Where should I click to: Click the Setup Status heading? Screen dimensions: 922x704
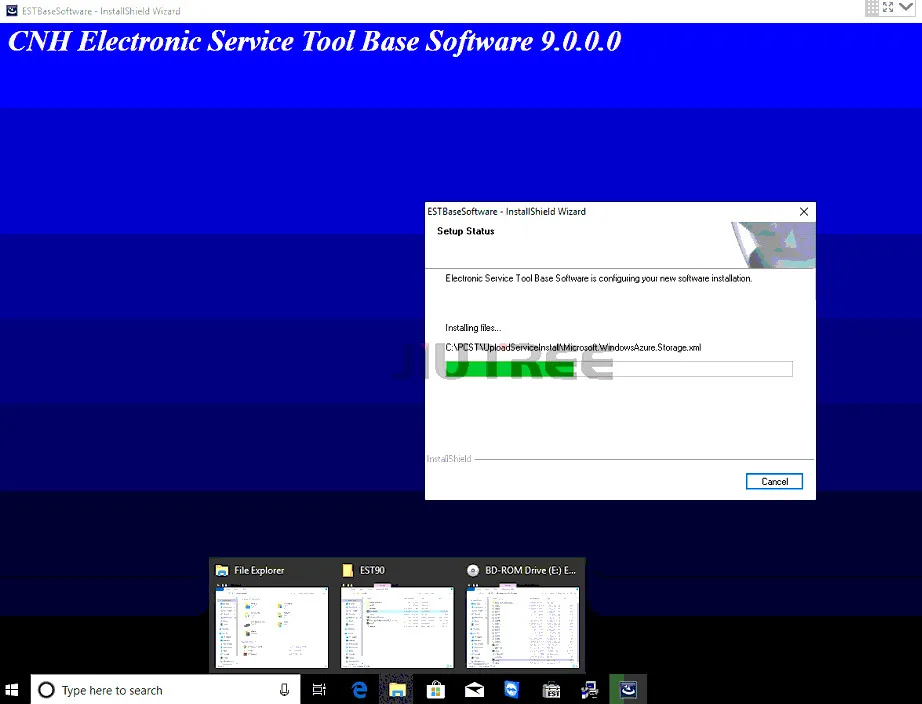[466, 231]
